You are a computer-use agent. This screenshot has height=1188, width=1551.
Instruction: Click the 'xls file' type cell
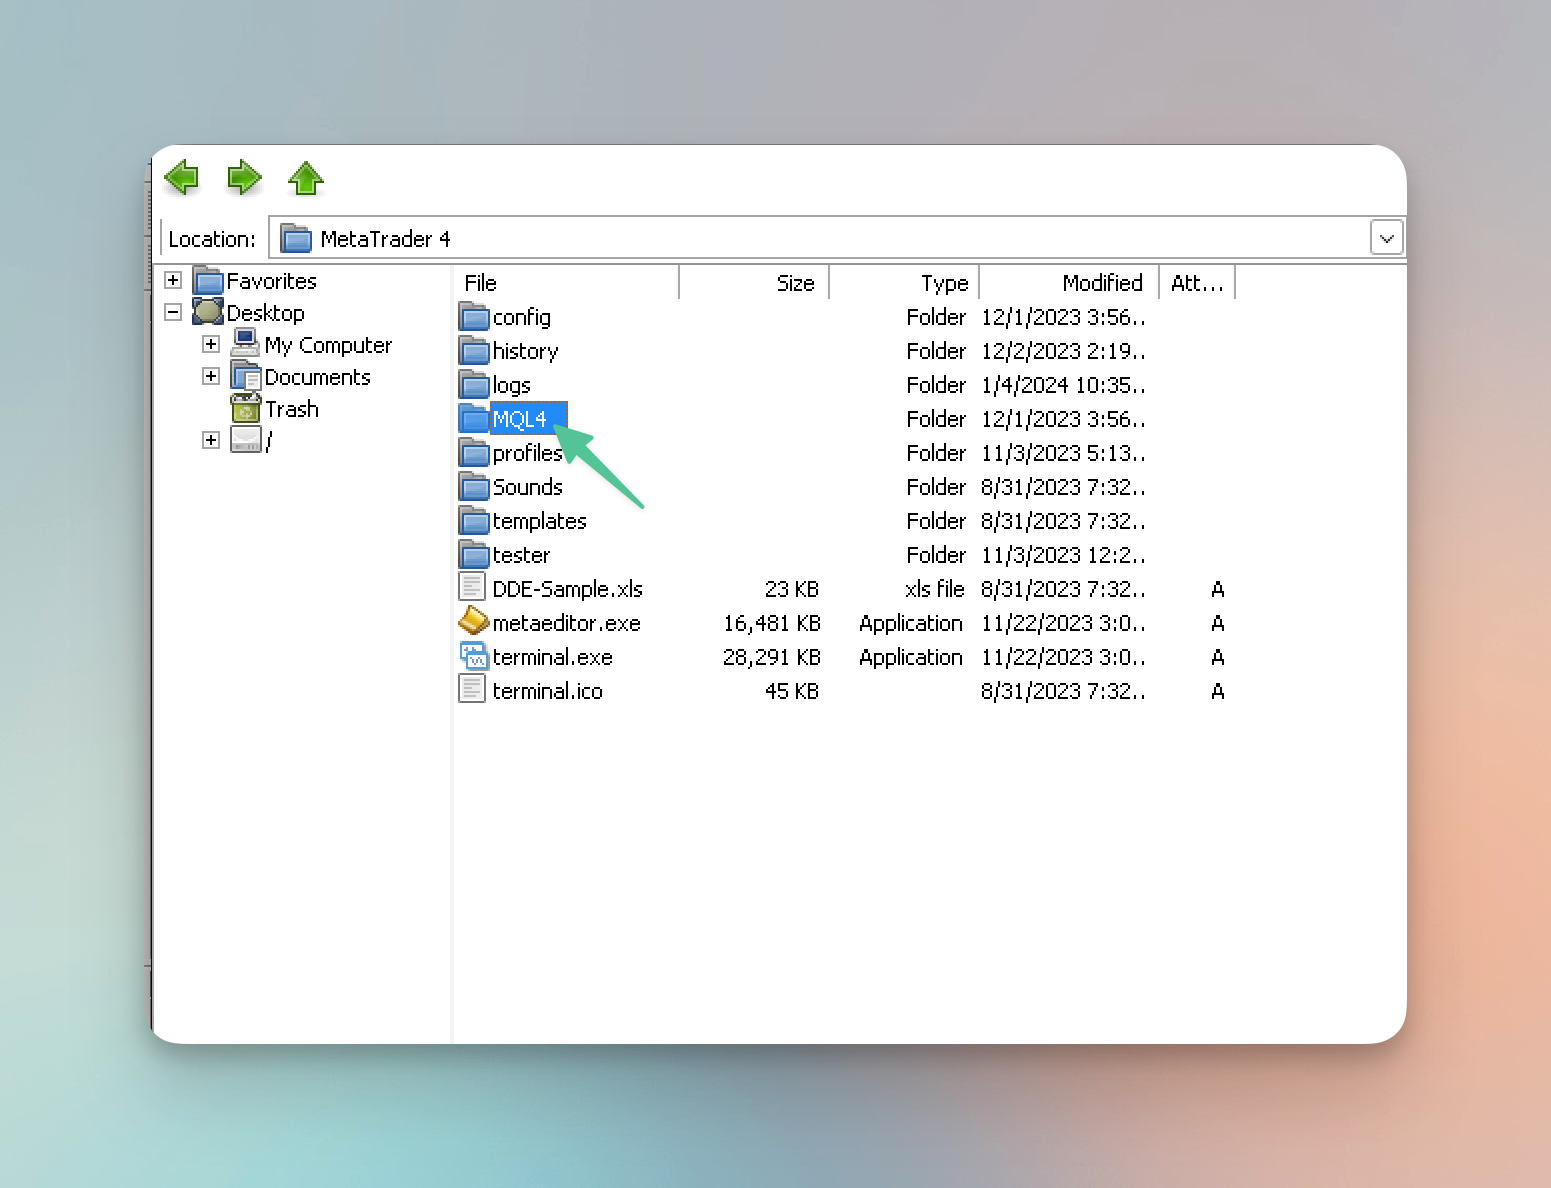point(935,589)
